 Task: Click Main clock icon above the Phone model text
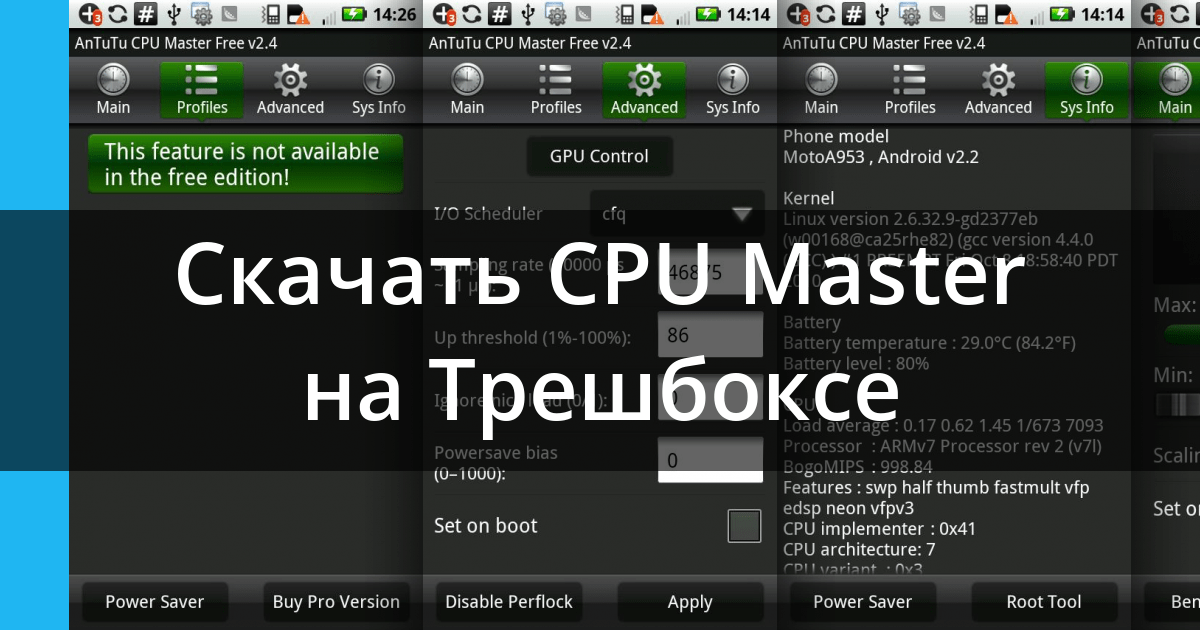coord(821,79)
